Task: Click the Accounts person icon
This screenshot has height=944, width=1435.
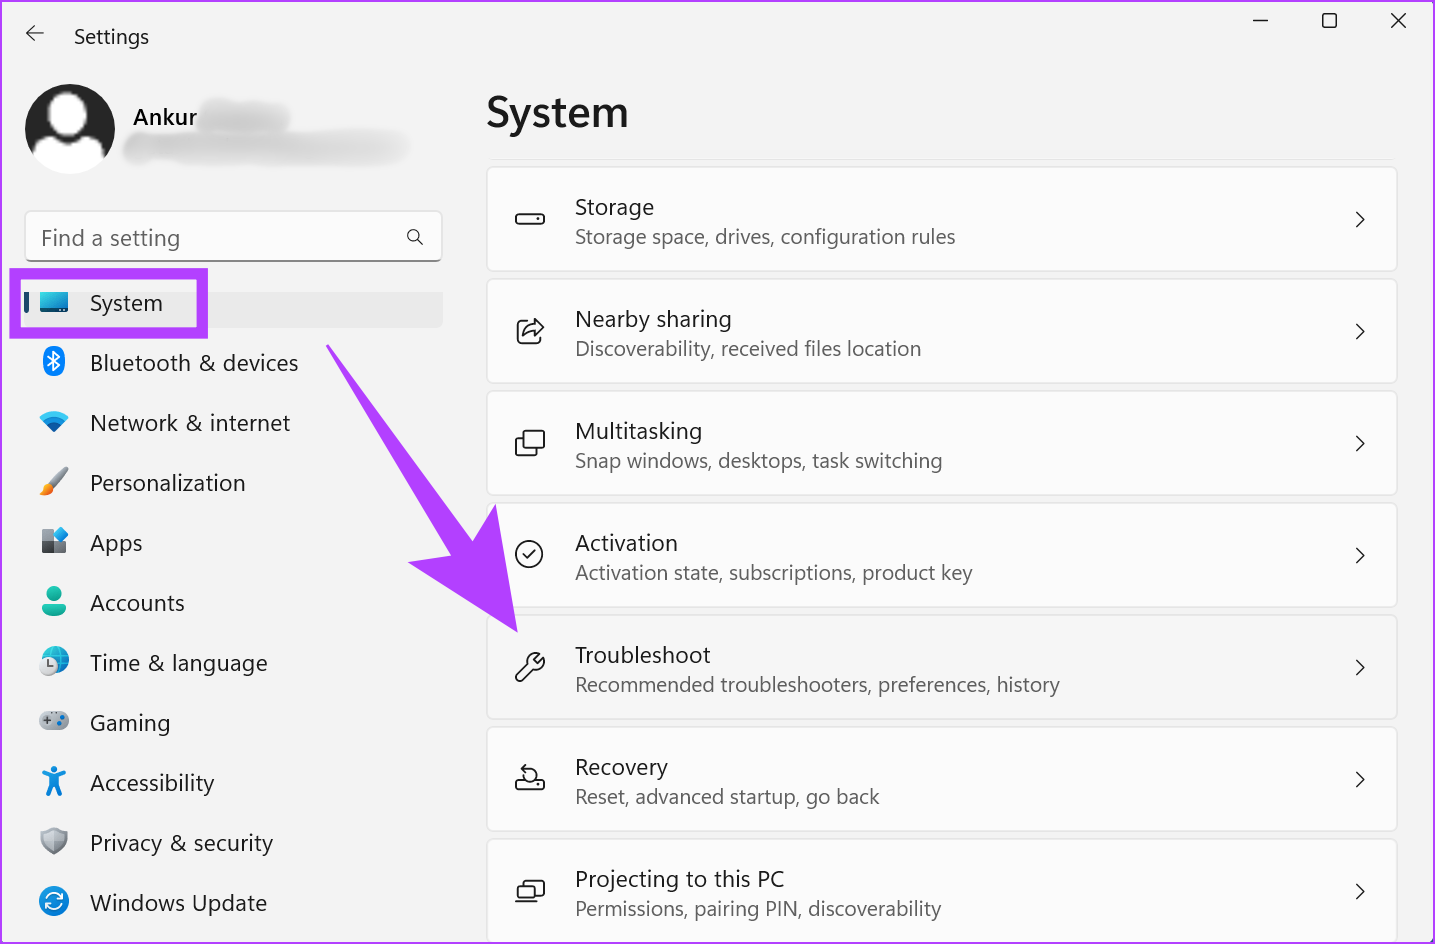Action: tap(54, 601)
